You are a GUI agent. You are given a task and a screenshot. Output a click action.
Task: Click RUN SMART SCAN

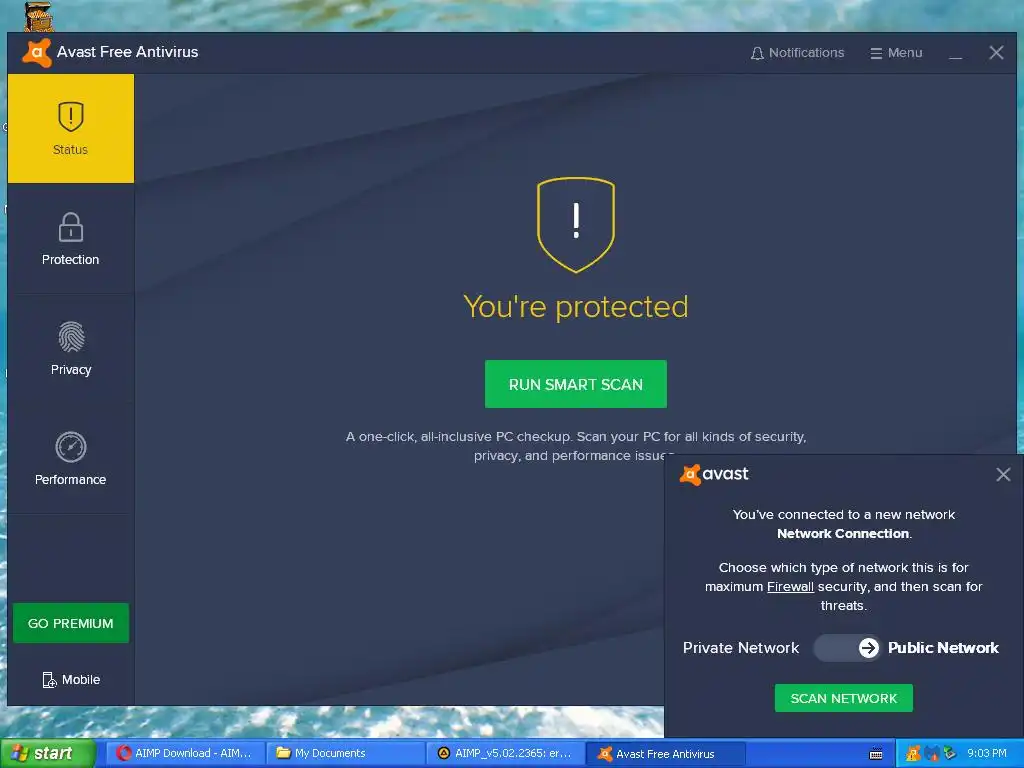pyautogui.click(x=575, y=384)
